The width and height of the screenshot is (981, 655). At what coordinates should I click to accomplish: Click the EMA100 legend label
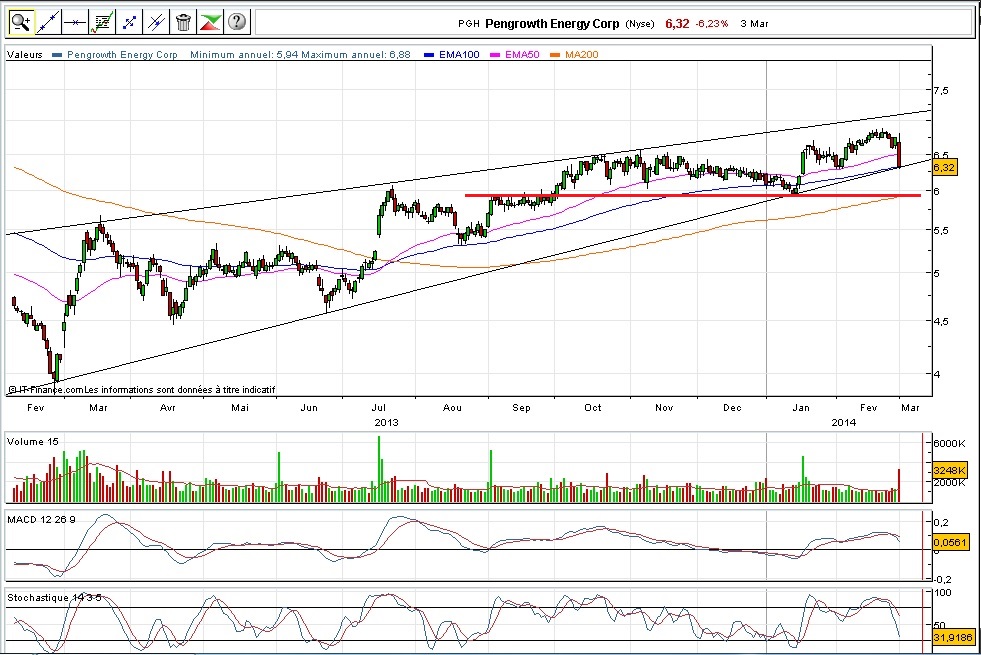click(x=459, y=54)
